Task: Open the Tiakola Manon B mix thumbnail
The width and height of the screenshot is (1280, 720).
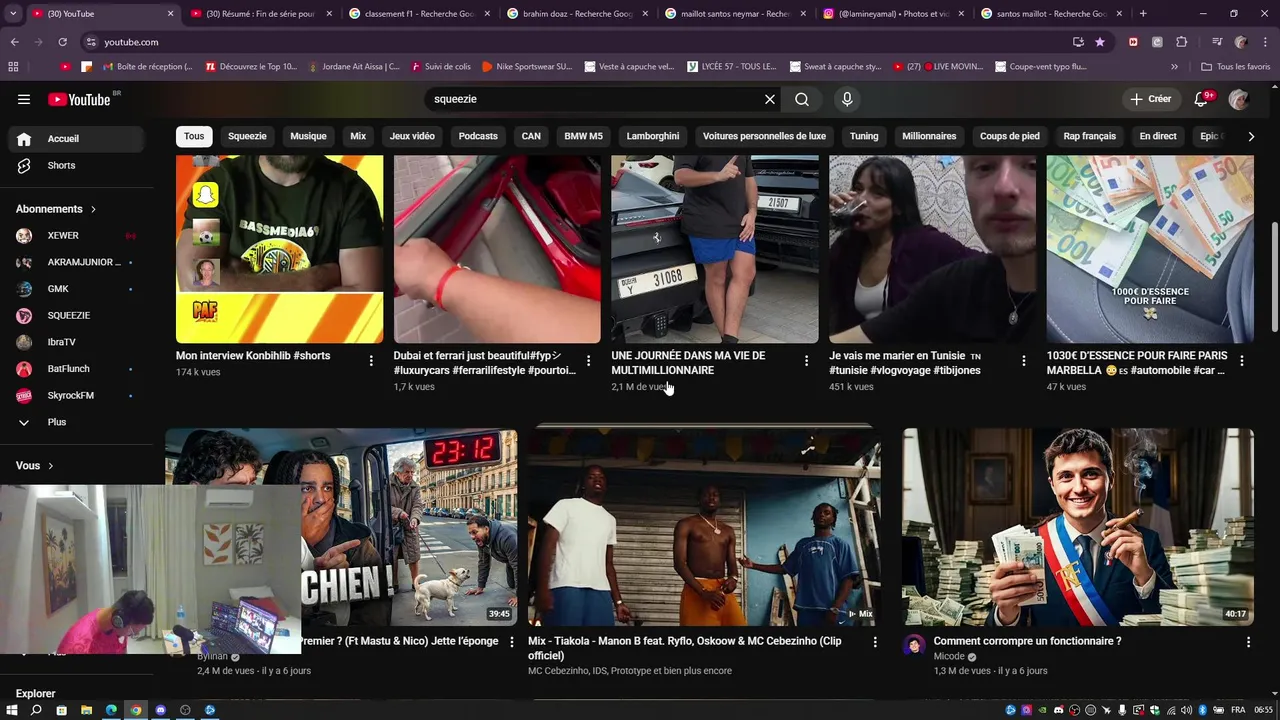Action: [704, 527]
